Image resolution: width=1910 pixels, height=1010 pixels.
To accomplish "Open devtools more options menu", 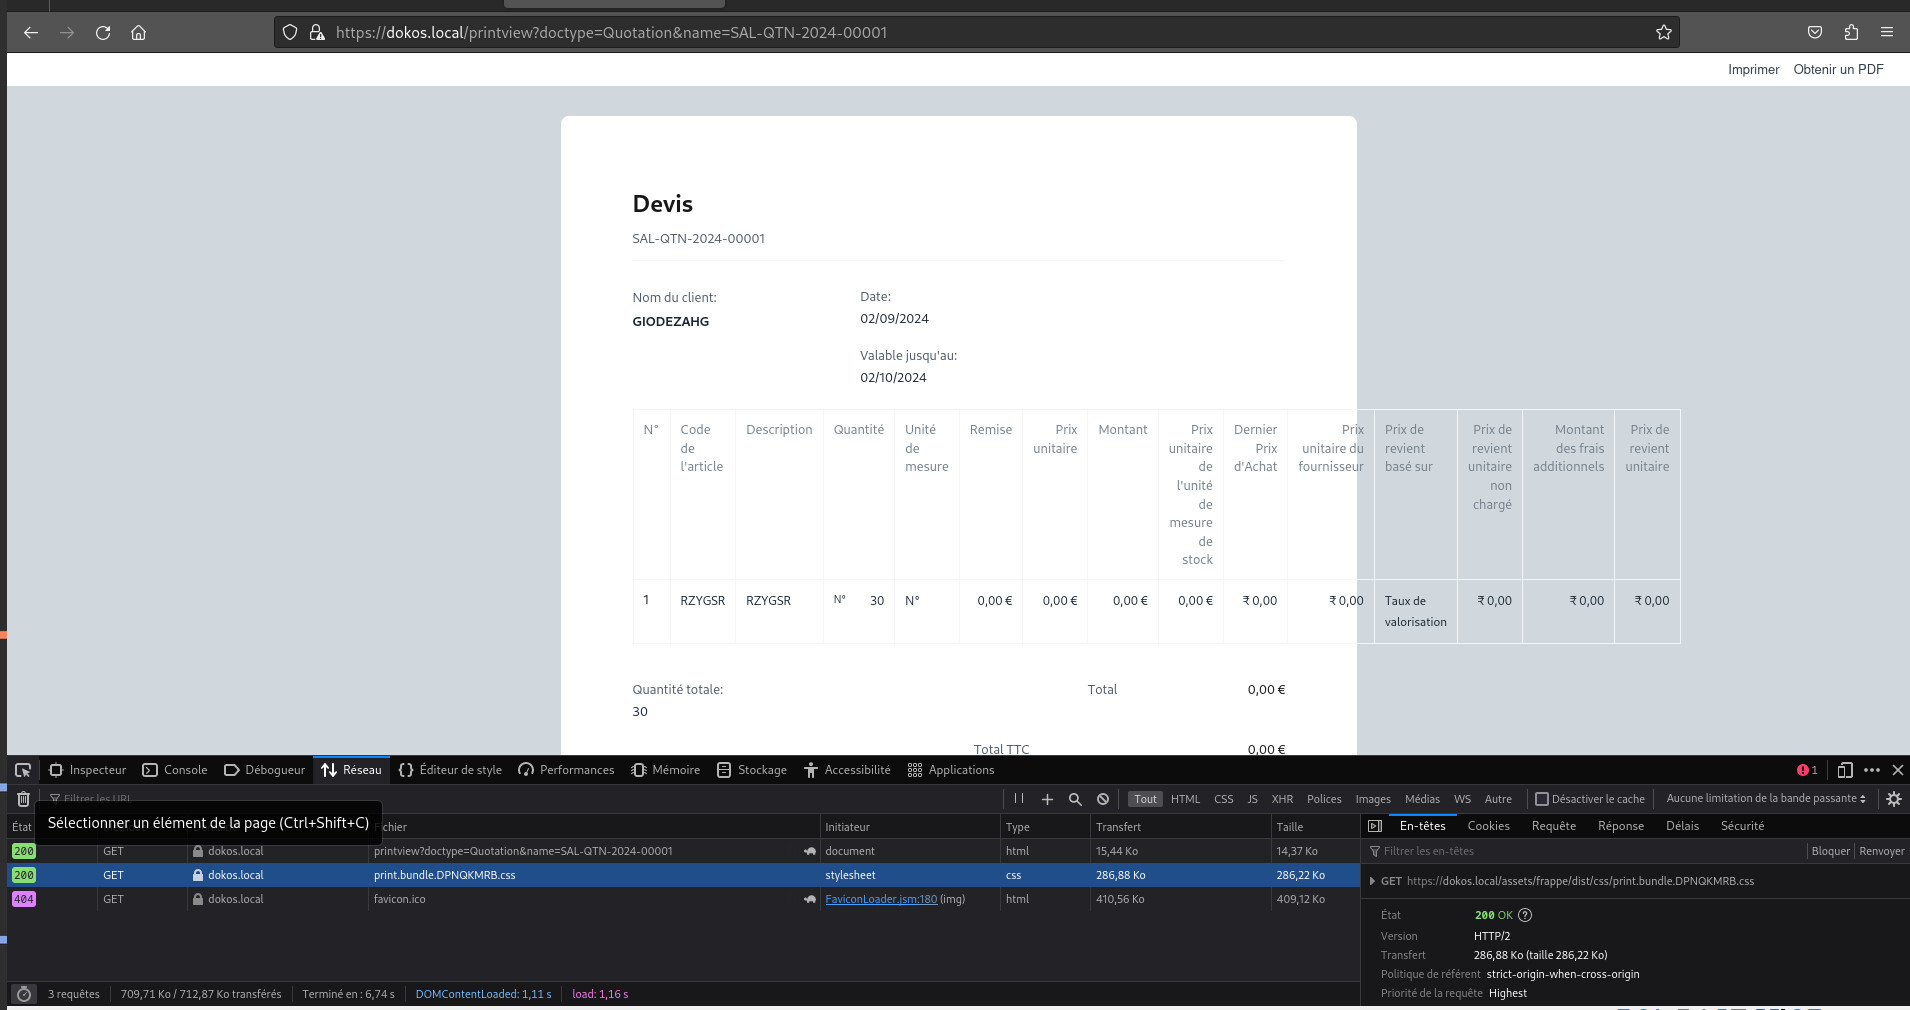I will point(1872,770).
